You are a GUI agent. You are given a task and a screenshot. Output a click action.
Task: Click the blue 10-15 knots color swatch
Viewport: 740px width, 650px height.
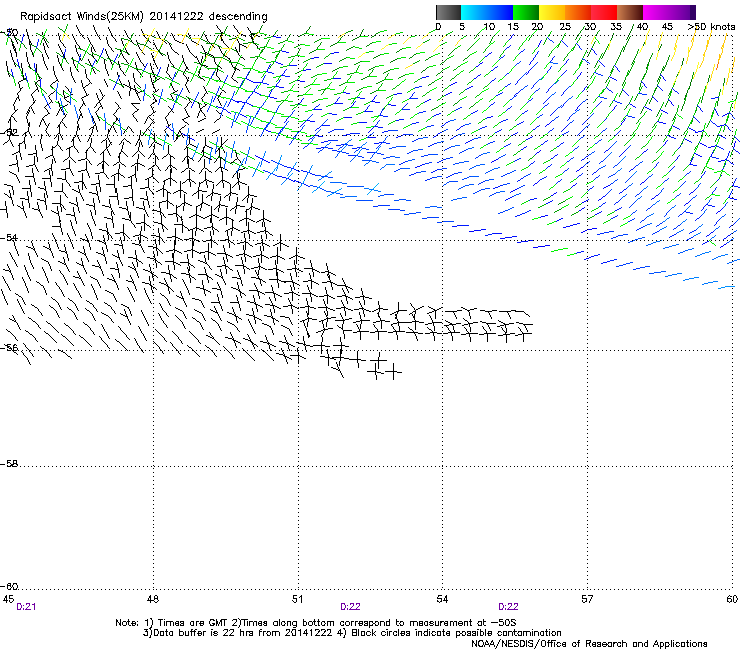pyautogui.click(x=500, y=12)
